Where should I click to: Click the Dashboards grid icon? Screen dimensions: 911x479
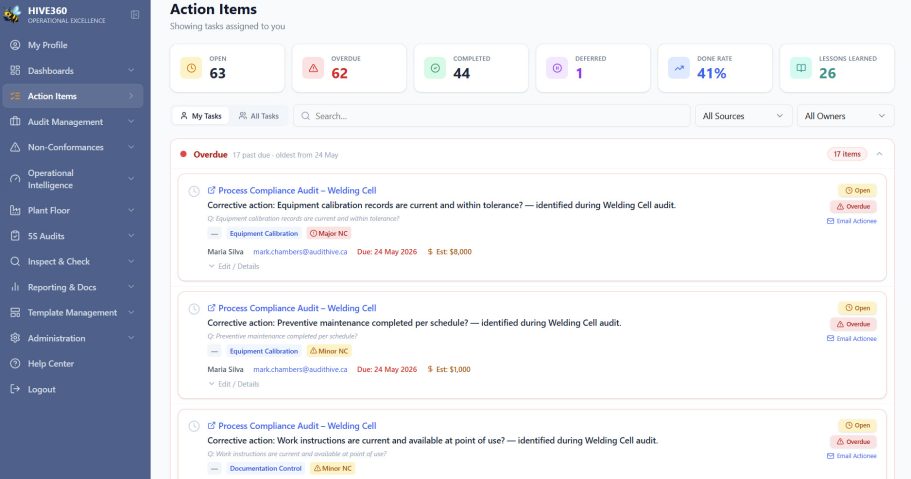coord(15,70)
